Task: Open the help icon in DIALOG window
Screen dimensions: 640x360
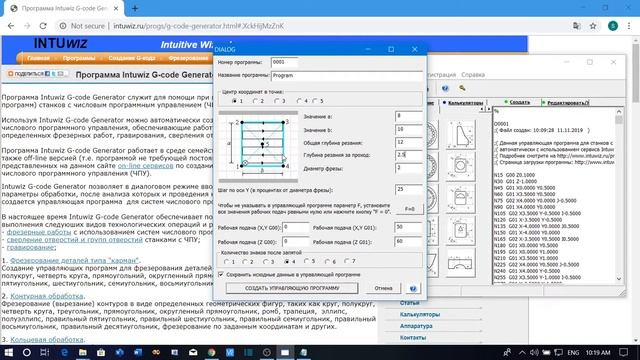Action: tap(413, 288)
